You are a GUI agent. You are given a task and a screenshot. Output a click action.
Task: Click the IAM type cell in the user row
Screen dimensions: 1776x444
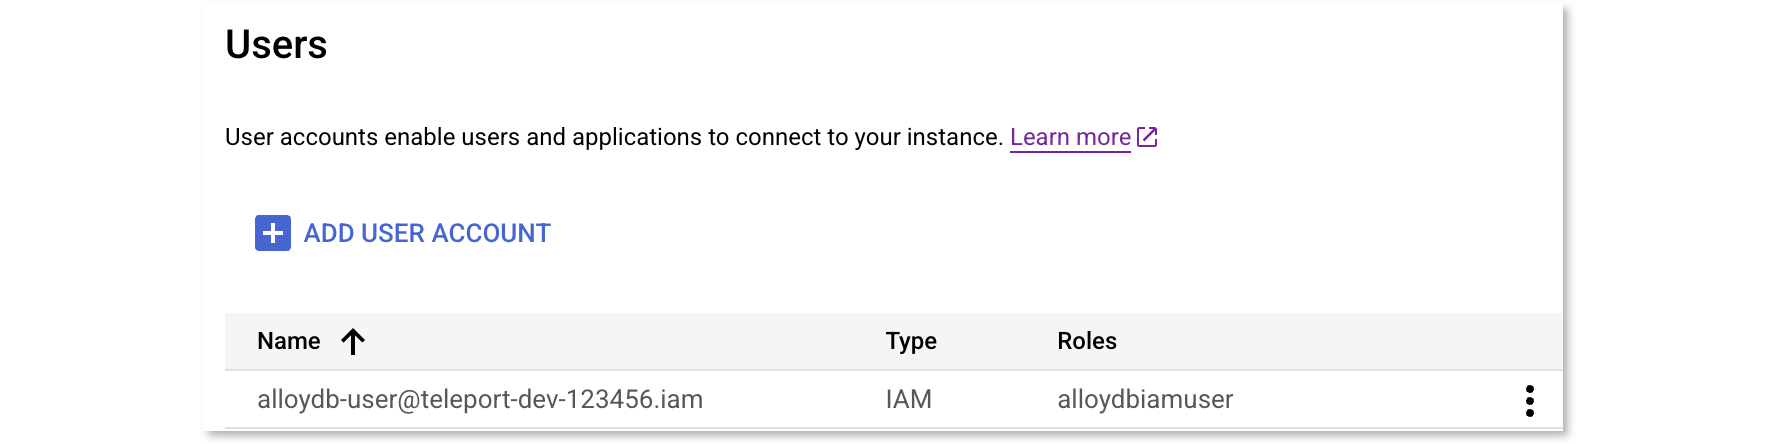908,400
